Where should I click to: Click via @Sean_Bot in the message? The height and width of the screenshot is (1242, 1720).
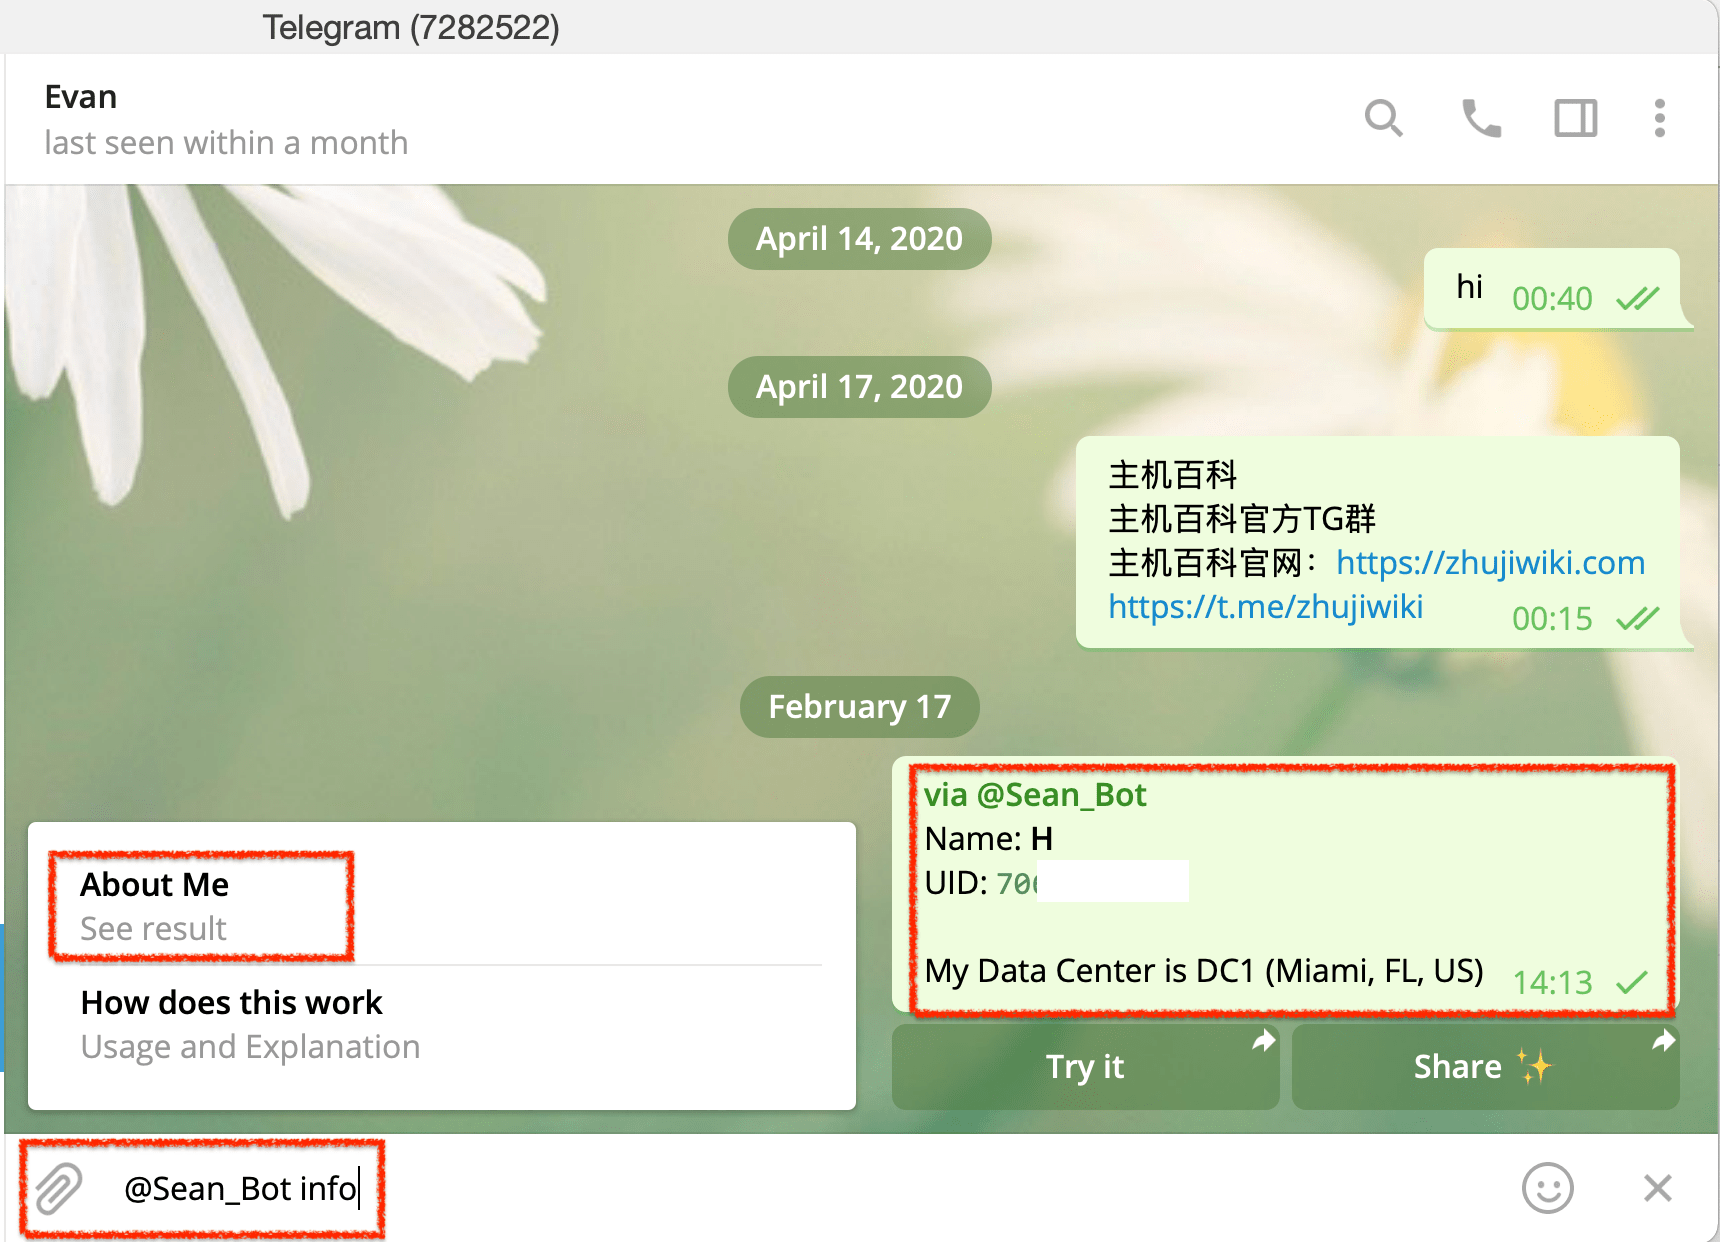(1035, 794)
